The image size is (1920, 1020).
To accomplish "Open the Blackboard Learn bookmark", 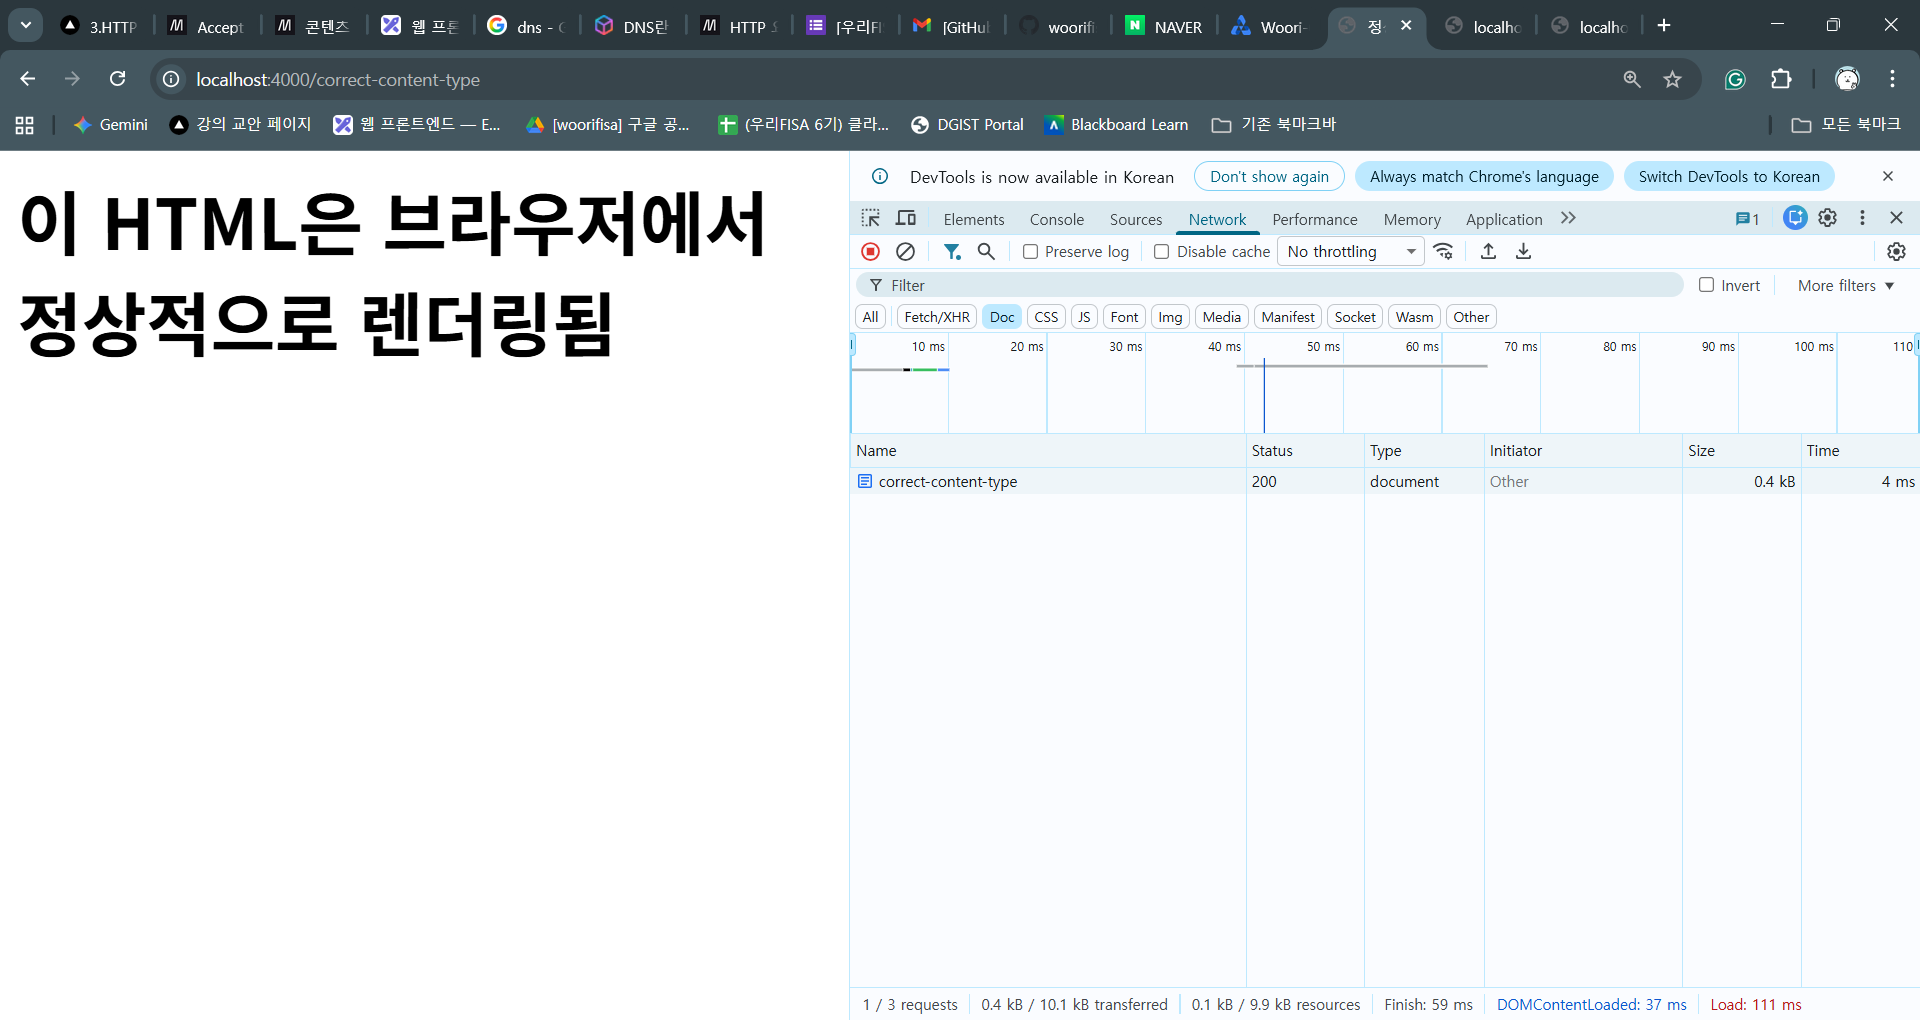I will (1116, 125).
